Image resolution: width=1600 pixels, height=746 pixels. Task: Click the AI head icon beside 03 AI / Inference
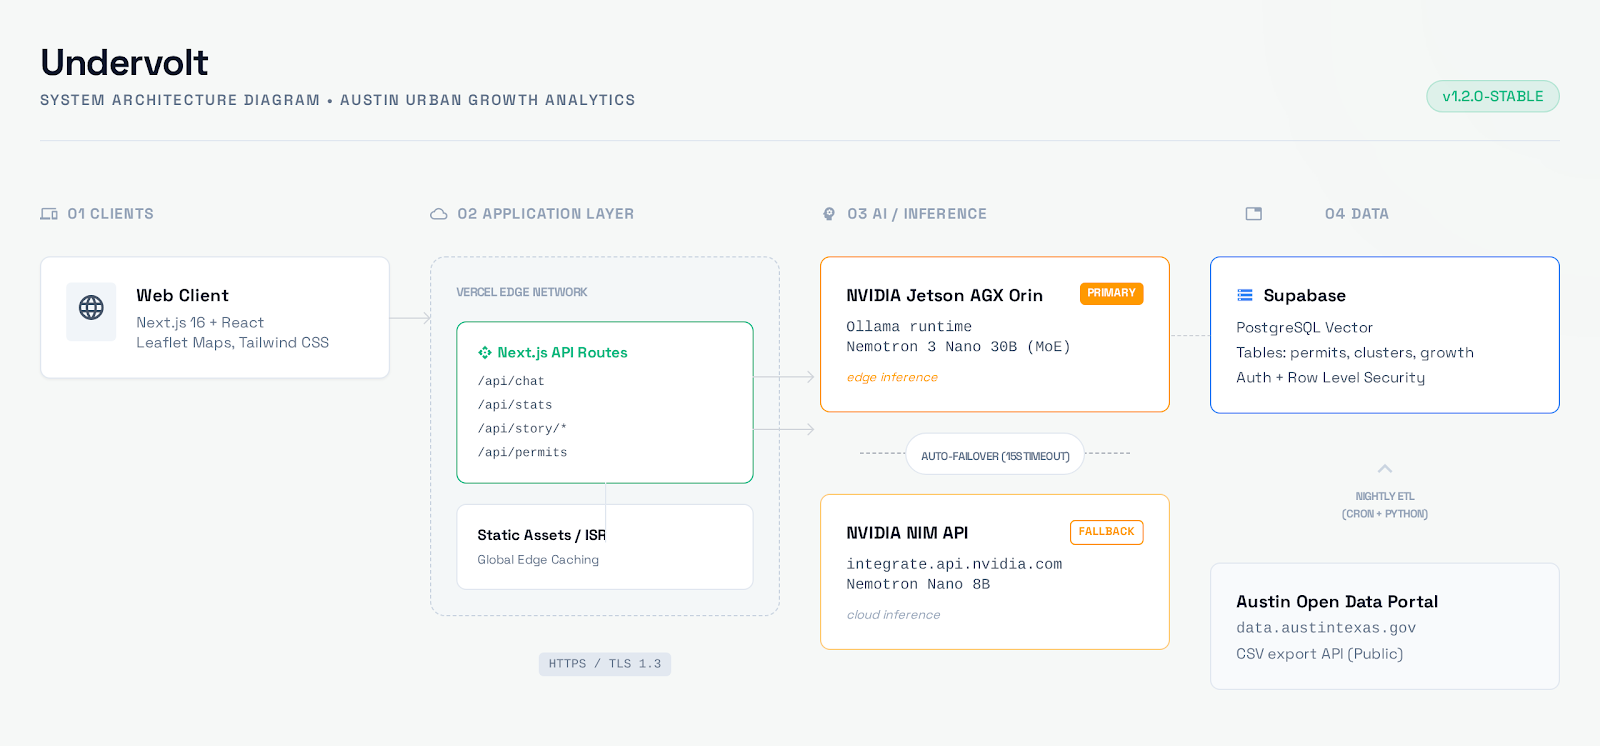[829, 214]
